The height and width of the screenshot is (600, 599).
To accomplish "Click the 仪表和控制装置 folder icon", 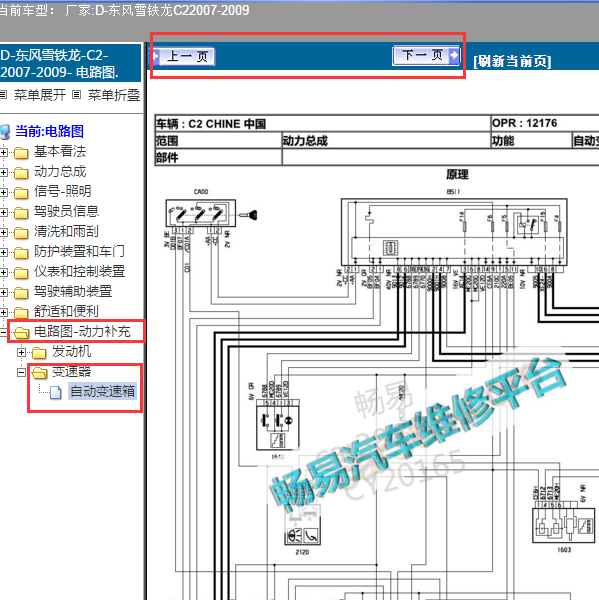I will [21, 272].
